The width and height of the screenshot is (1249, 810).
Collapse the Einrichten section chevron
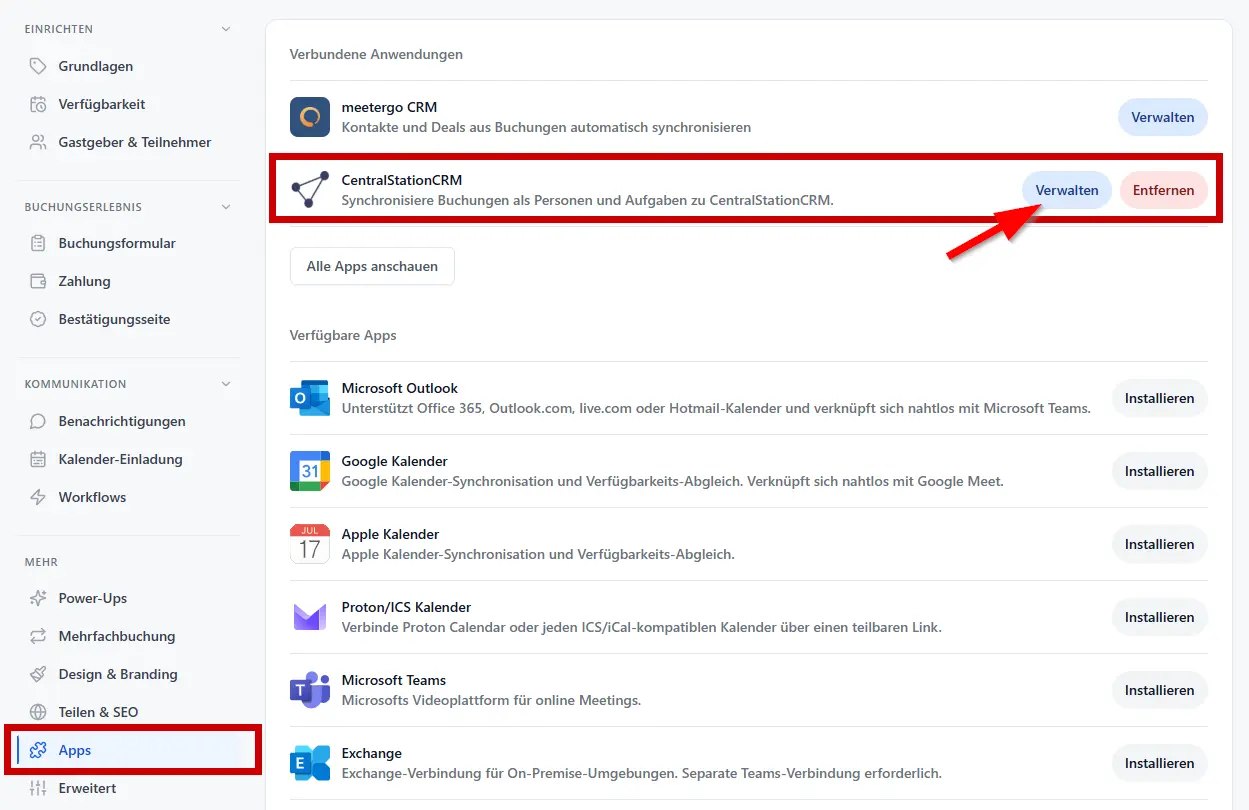tap(226, 29)
